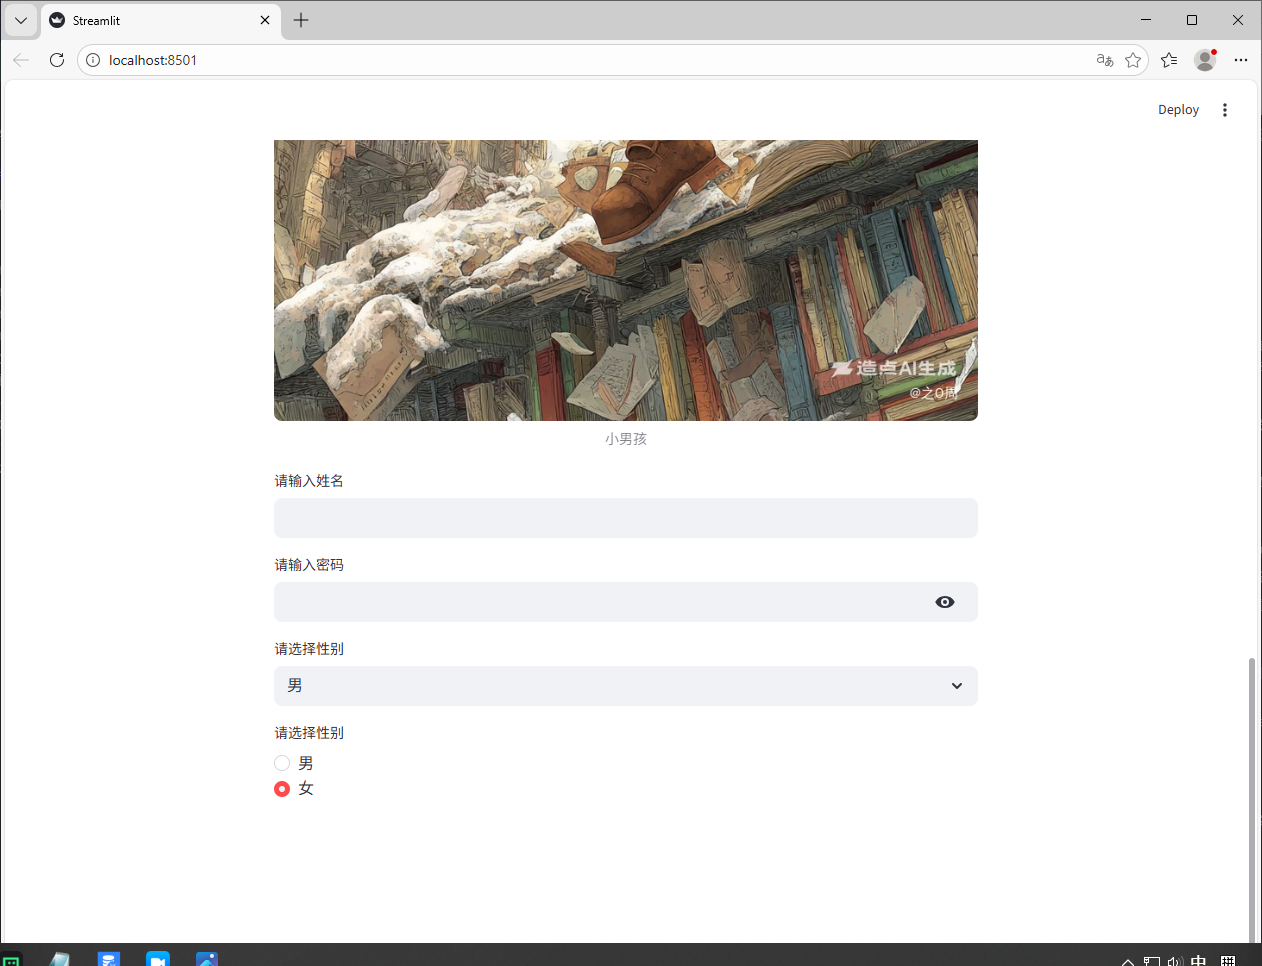The image size is (1262, 966).
Task: Open the blue video camera taskbar app
Action: [158, 958]
